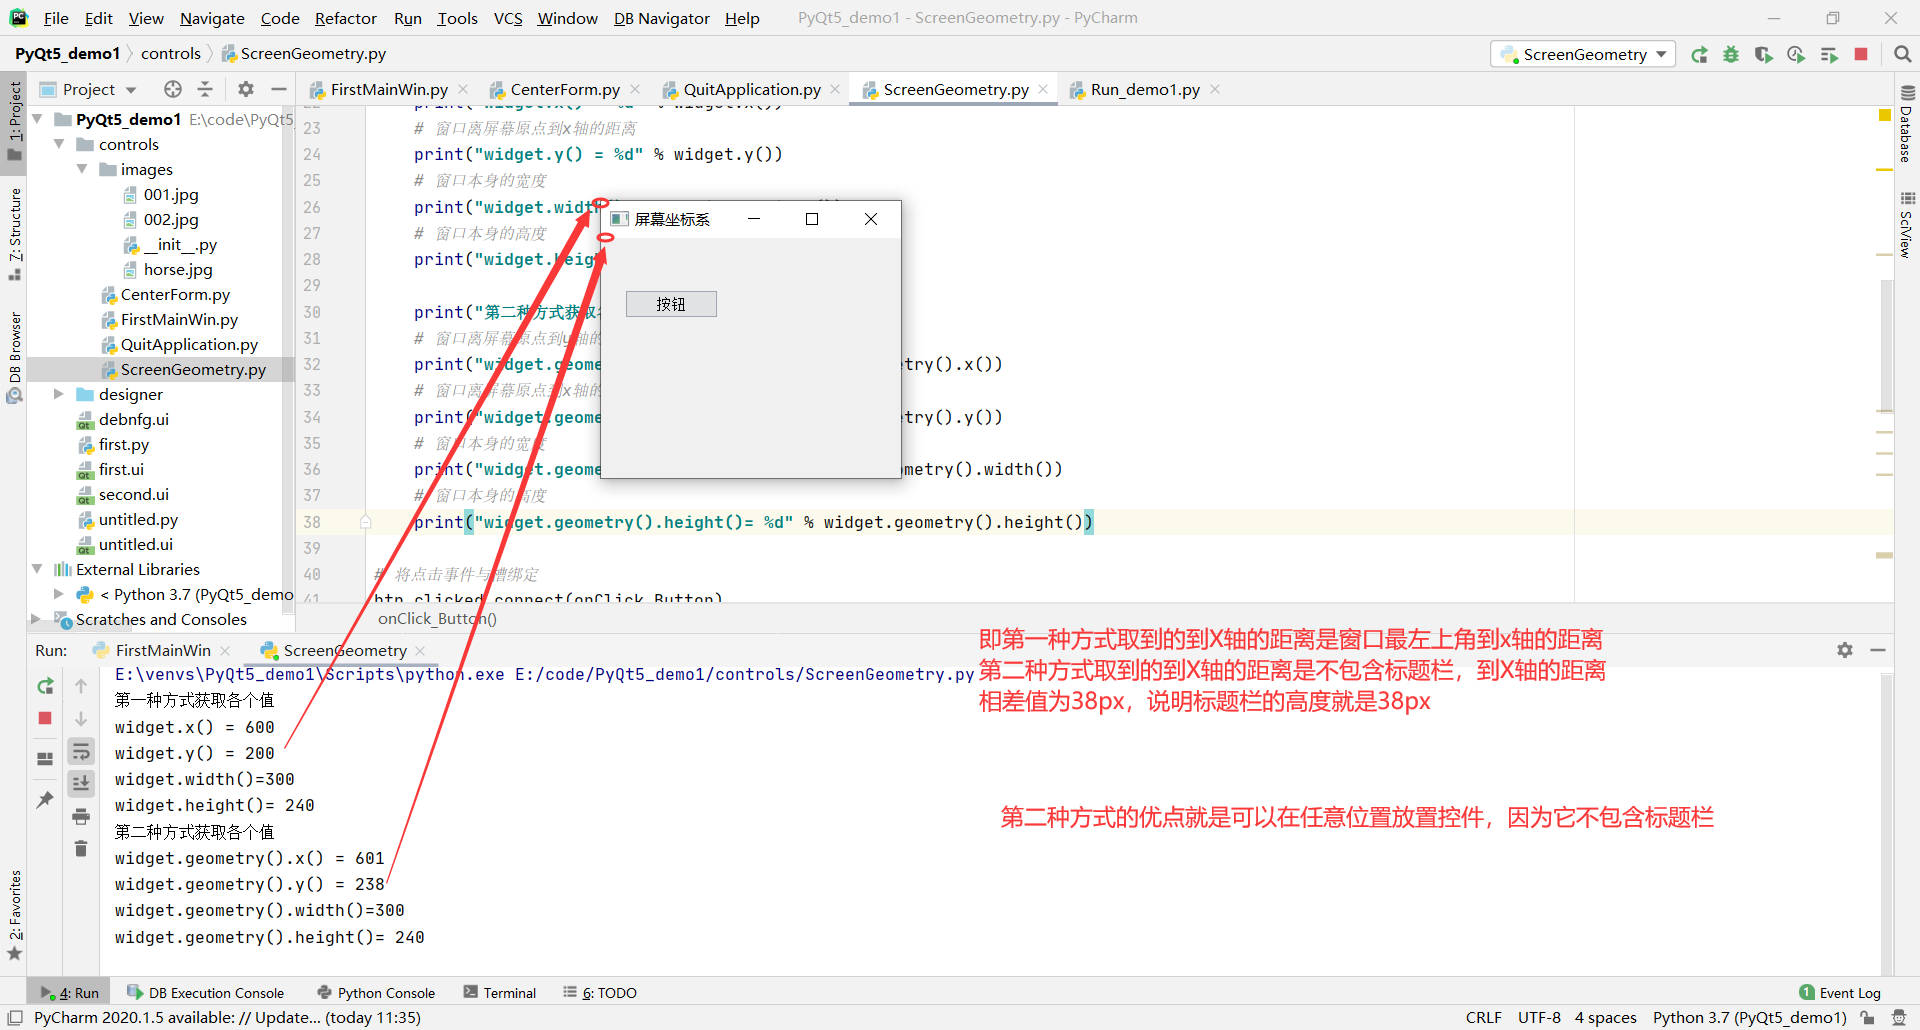1920x1030 pixels.
Task: Expand the designer folder
Action: click(x=60, y=394)
